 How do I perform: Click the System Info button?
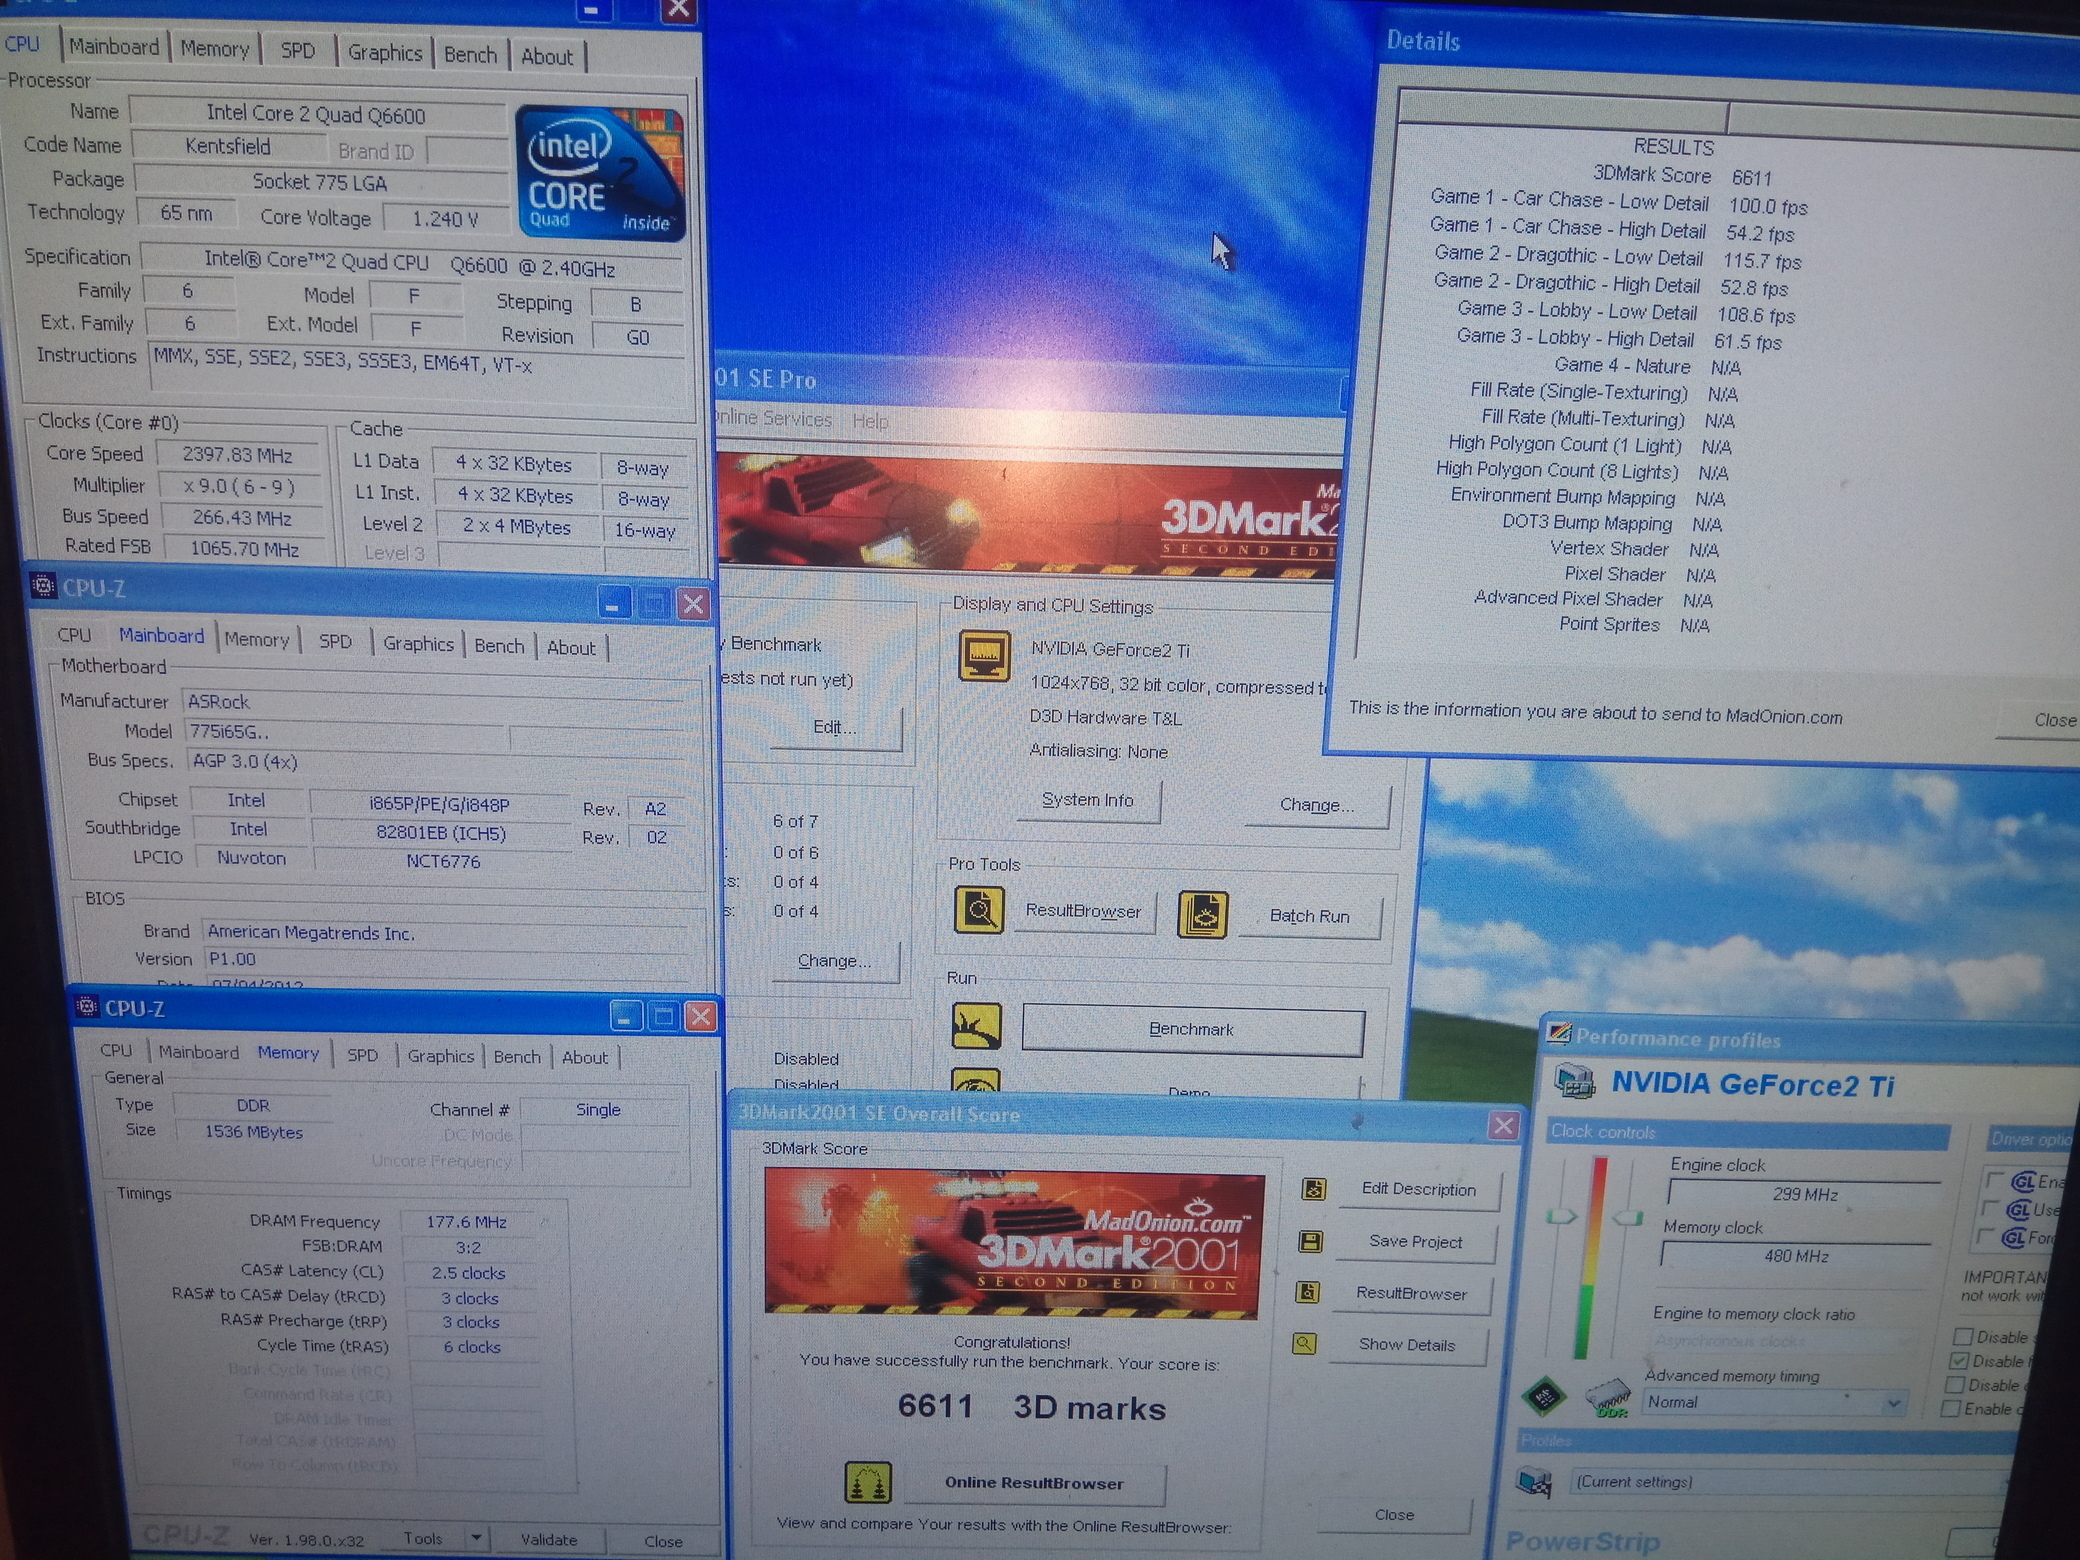(x=1088, y=800)
